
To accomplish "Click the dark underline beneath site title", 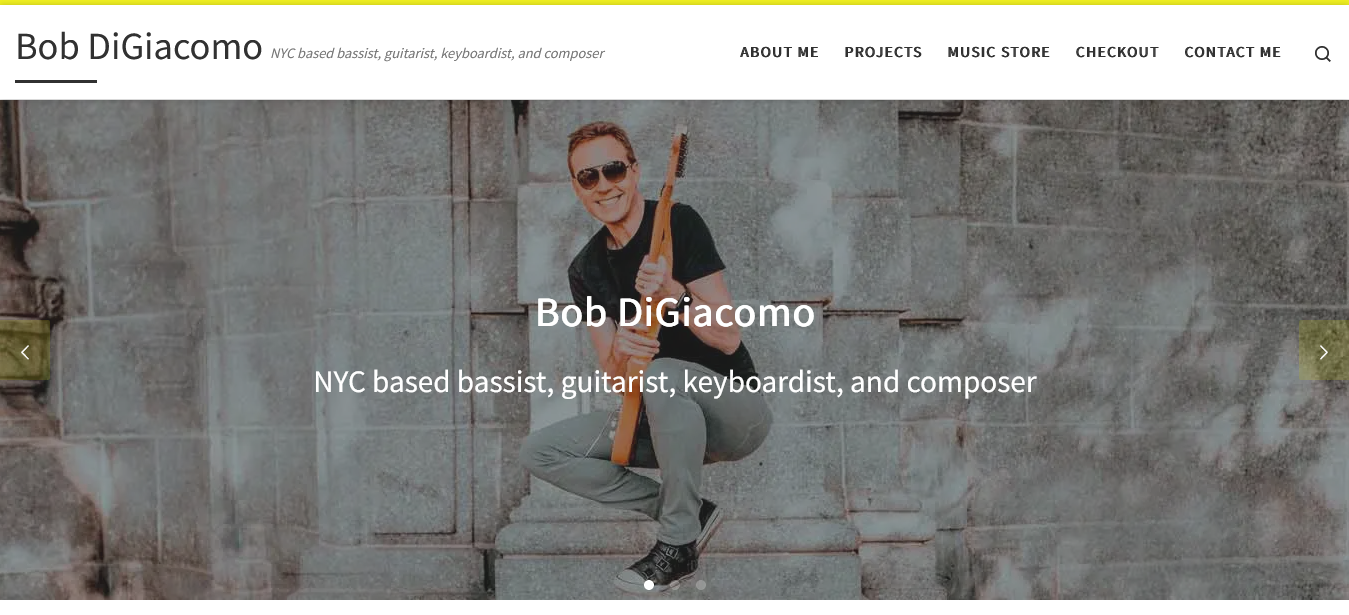I will (56, 81).
